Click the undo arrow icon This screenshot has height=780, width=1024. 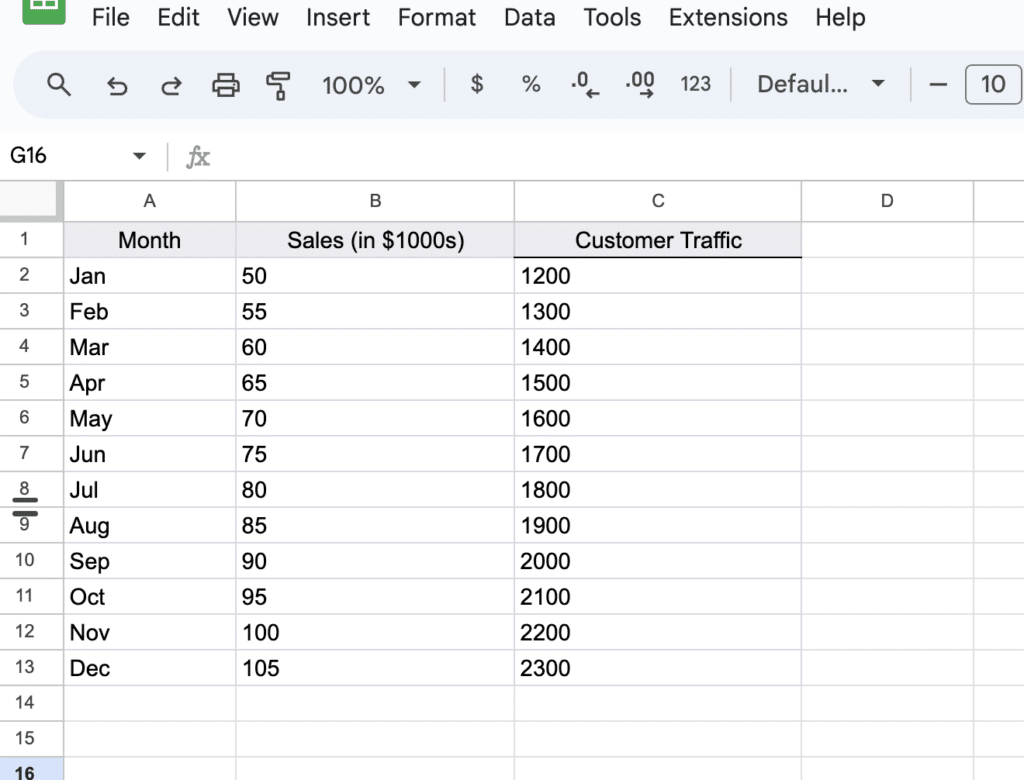click(117, 86)
